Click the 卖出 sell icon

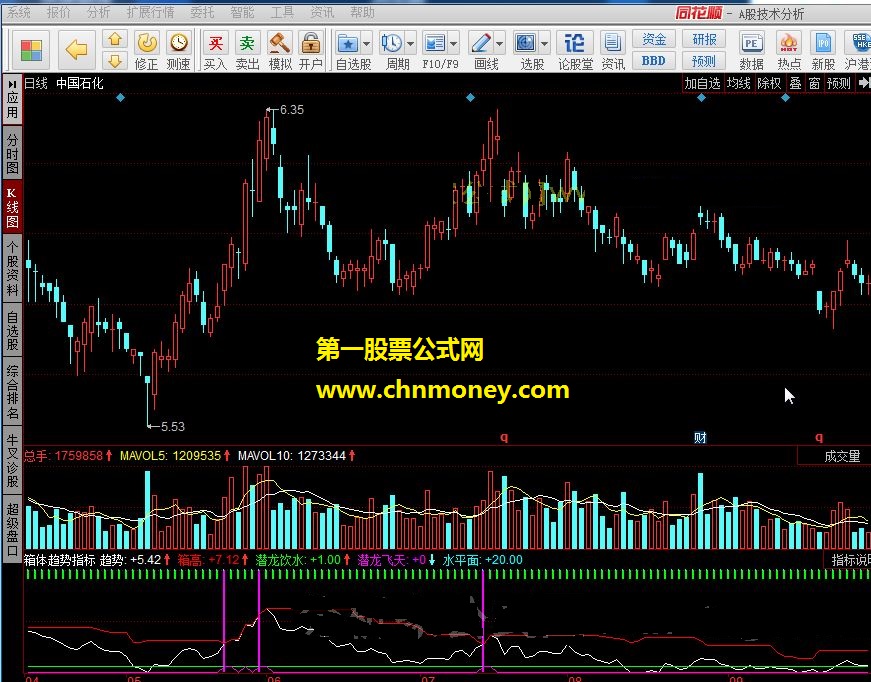tap(247, 43)
